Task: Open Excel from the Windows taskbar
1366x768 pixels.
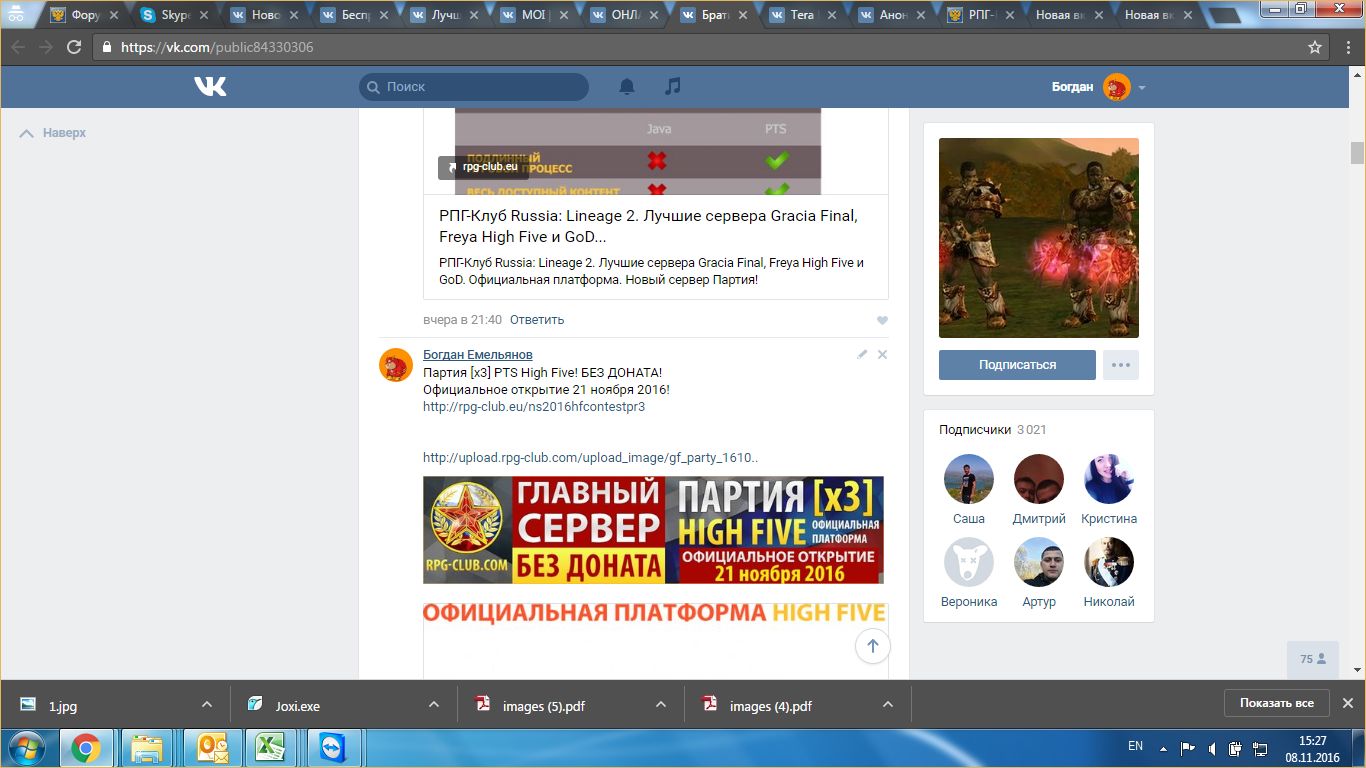Action: click(267, 747)
